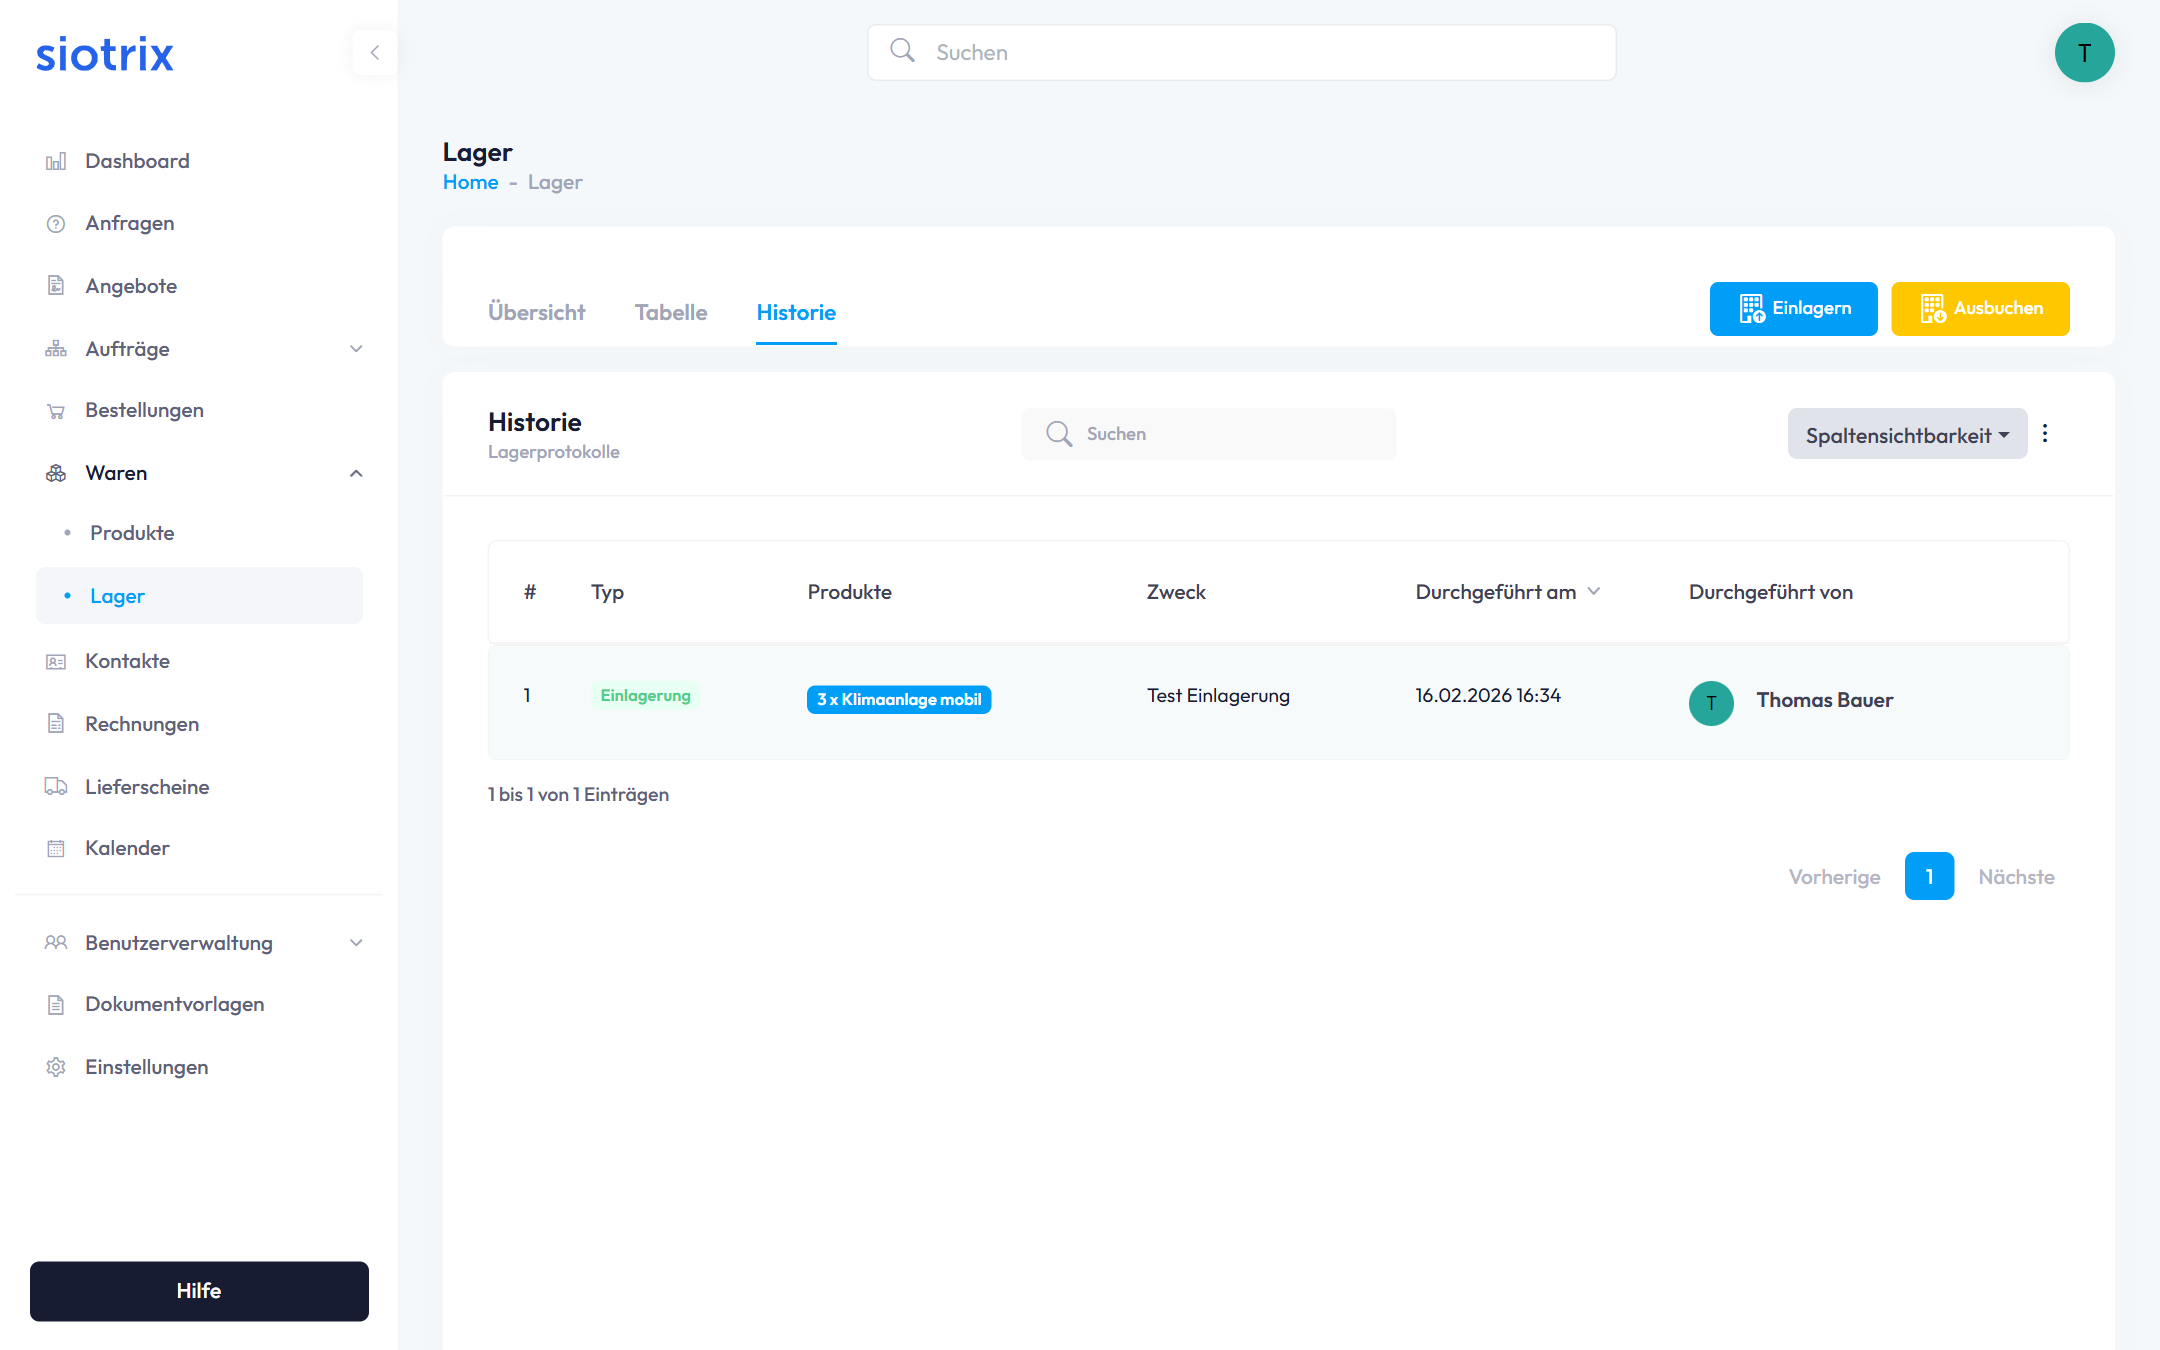The width and height of the screenshot is (2160, 1350).
Task: Click the Einstellungen gear icon
Action: tap(56, 1067)
